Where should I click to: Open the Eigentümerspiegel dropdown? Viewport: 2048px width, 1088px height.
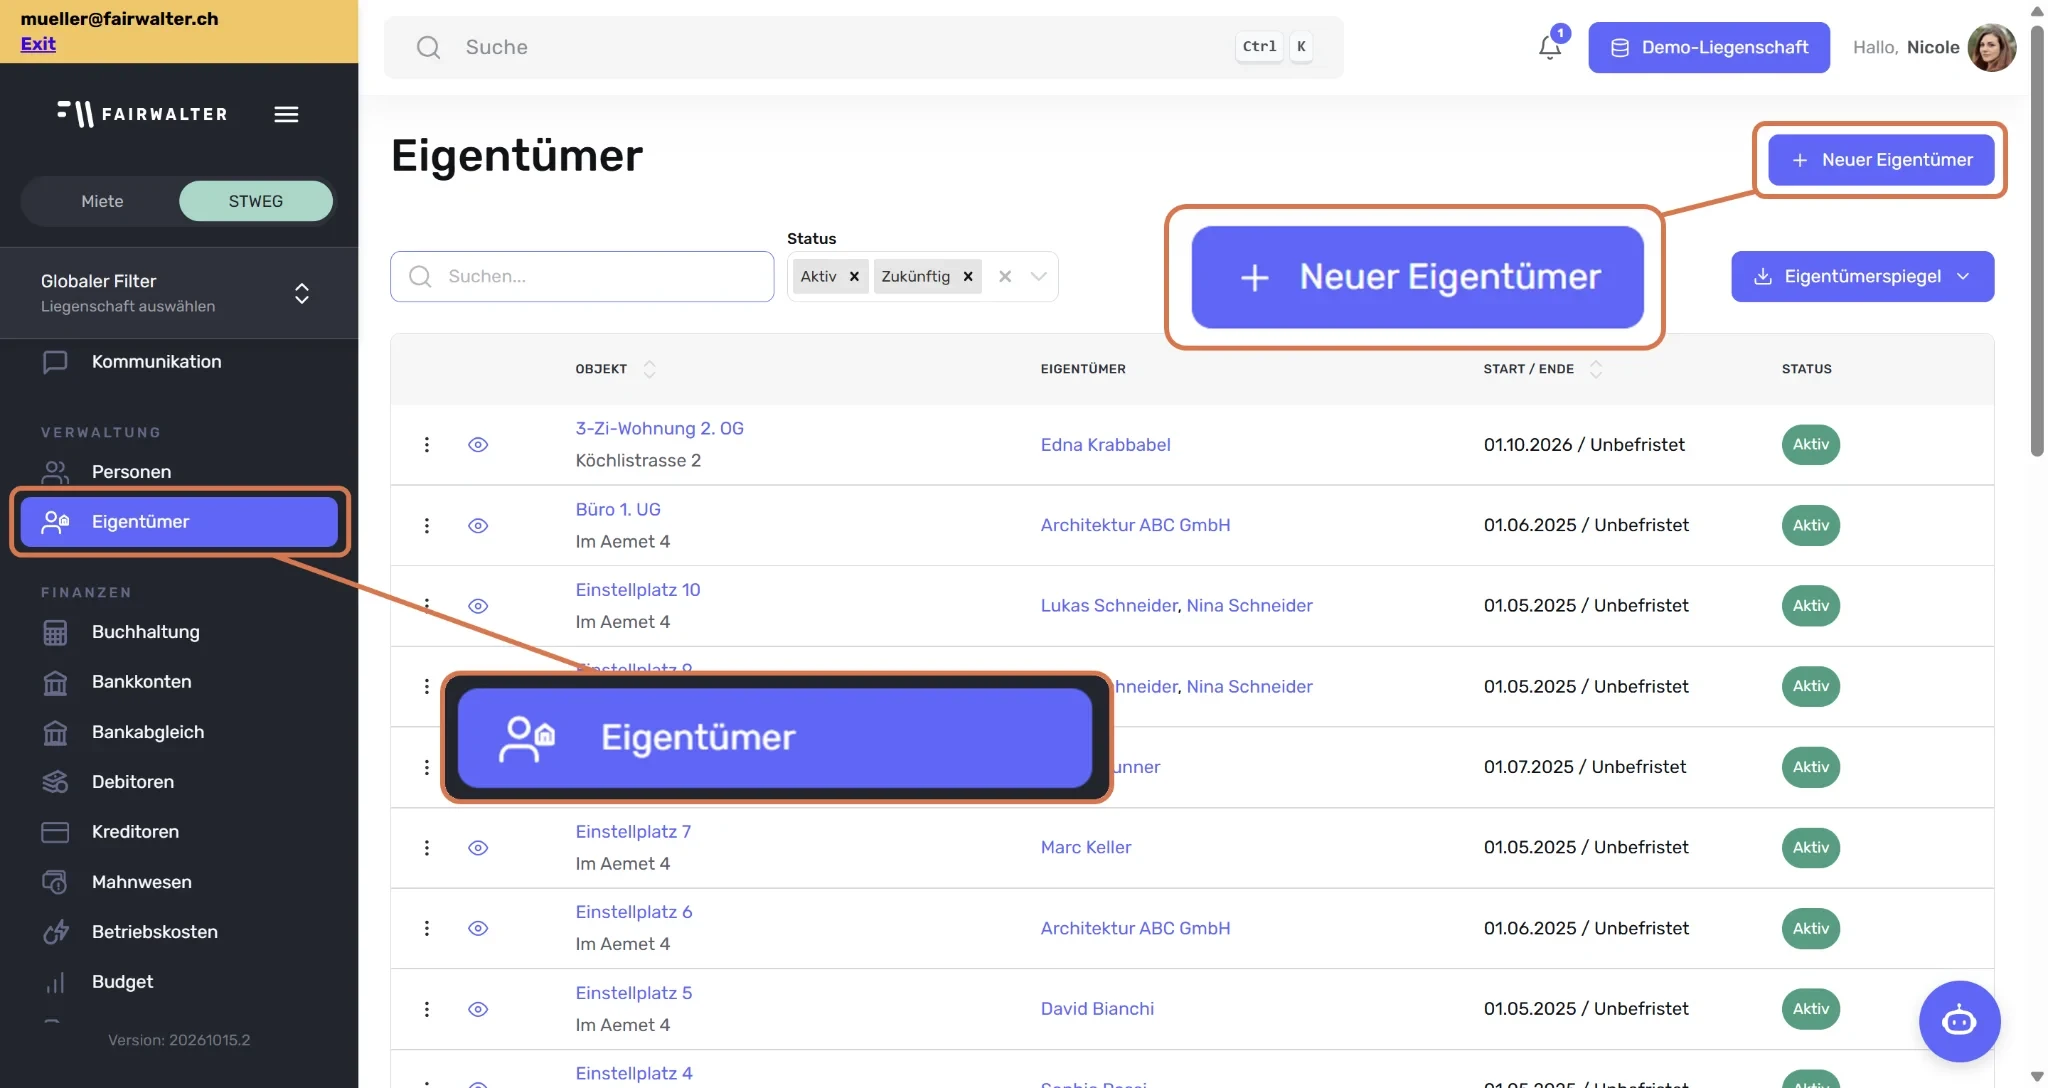1862,276
